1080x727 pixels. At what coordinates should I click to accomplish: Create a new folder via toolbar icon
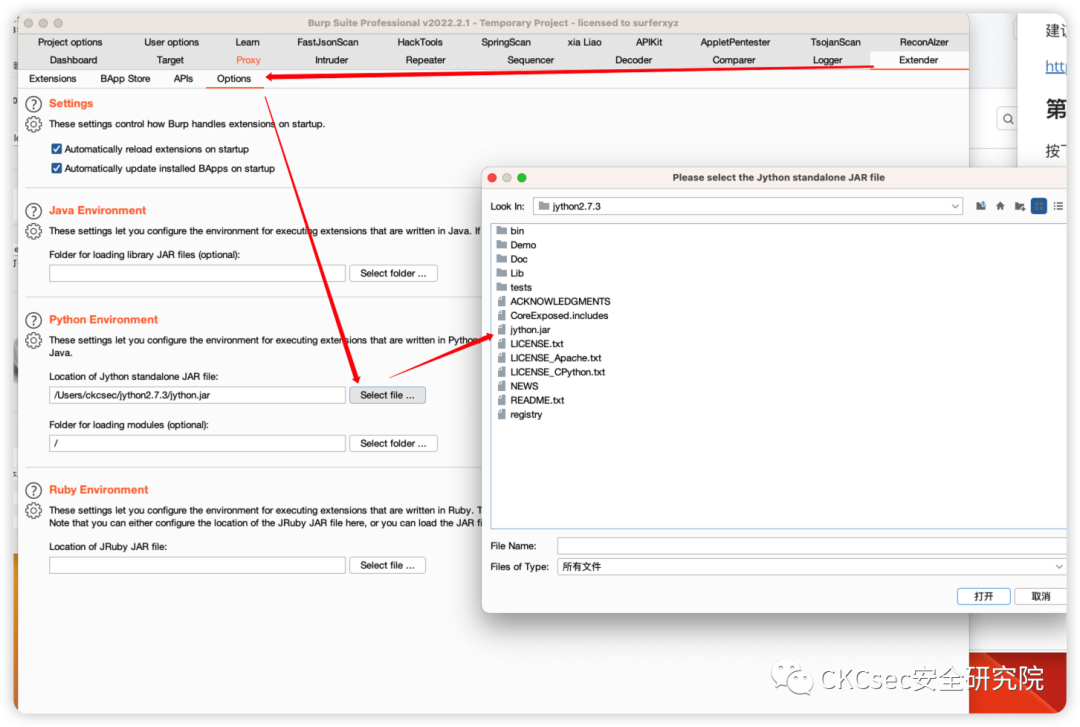tap(1019, 206)
